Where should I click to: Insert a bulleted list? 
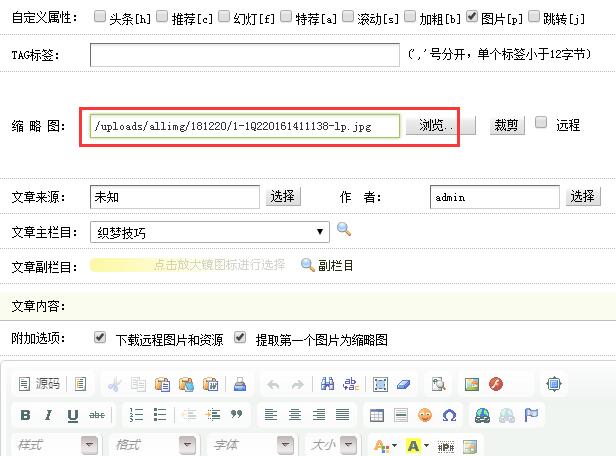160,415
